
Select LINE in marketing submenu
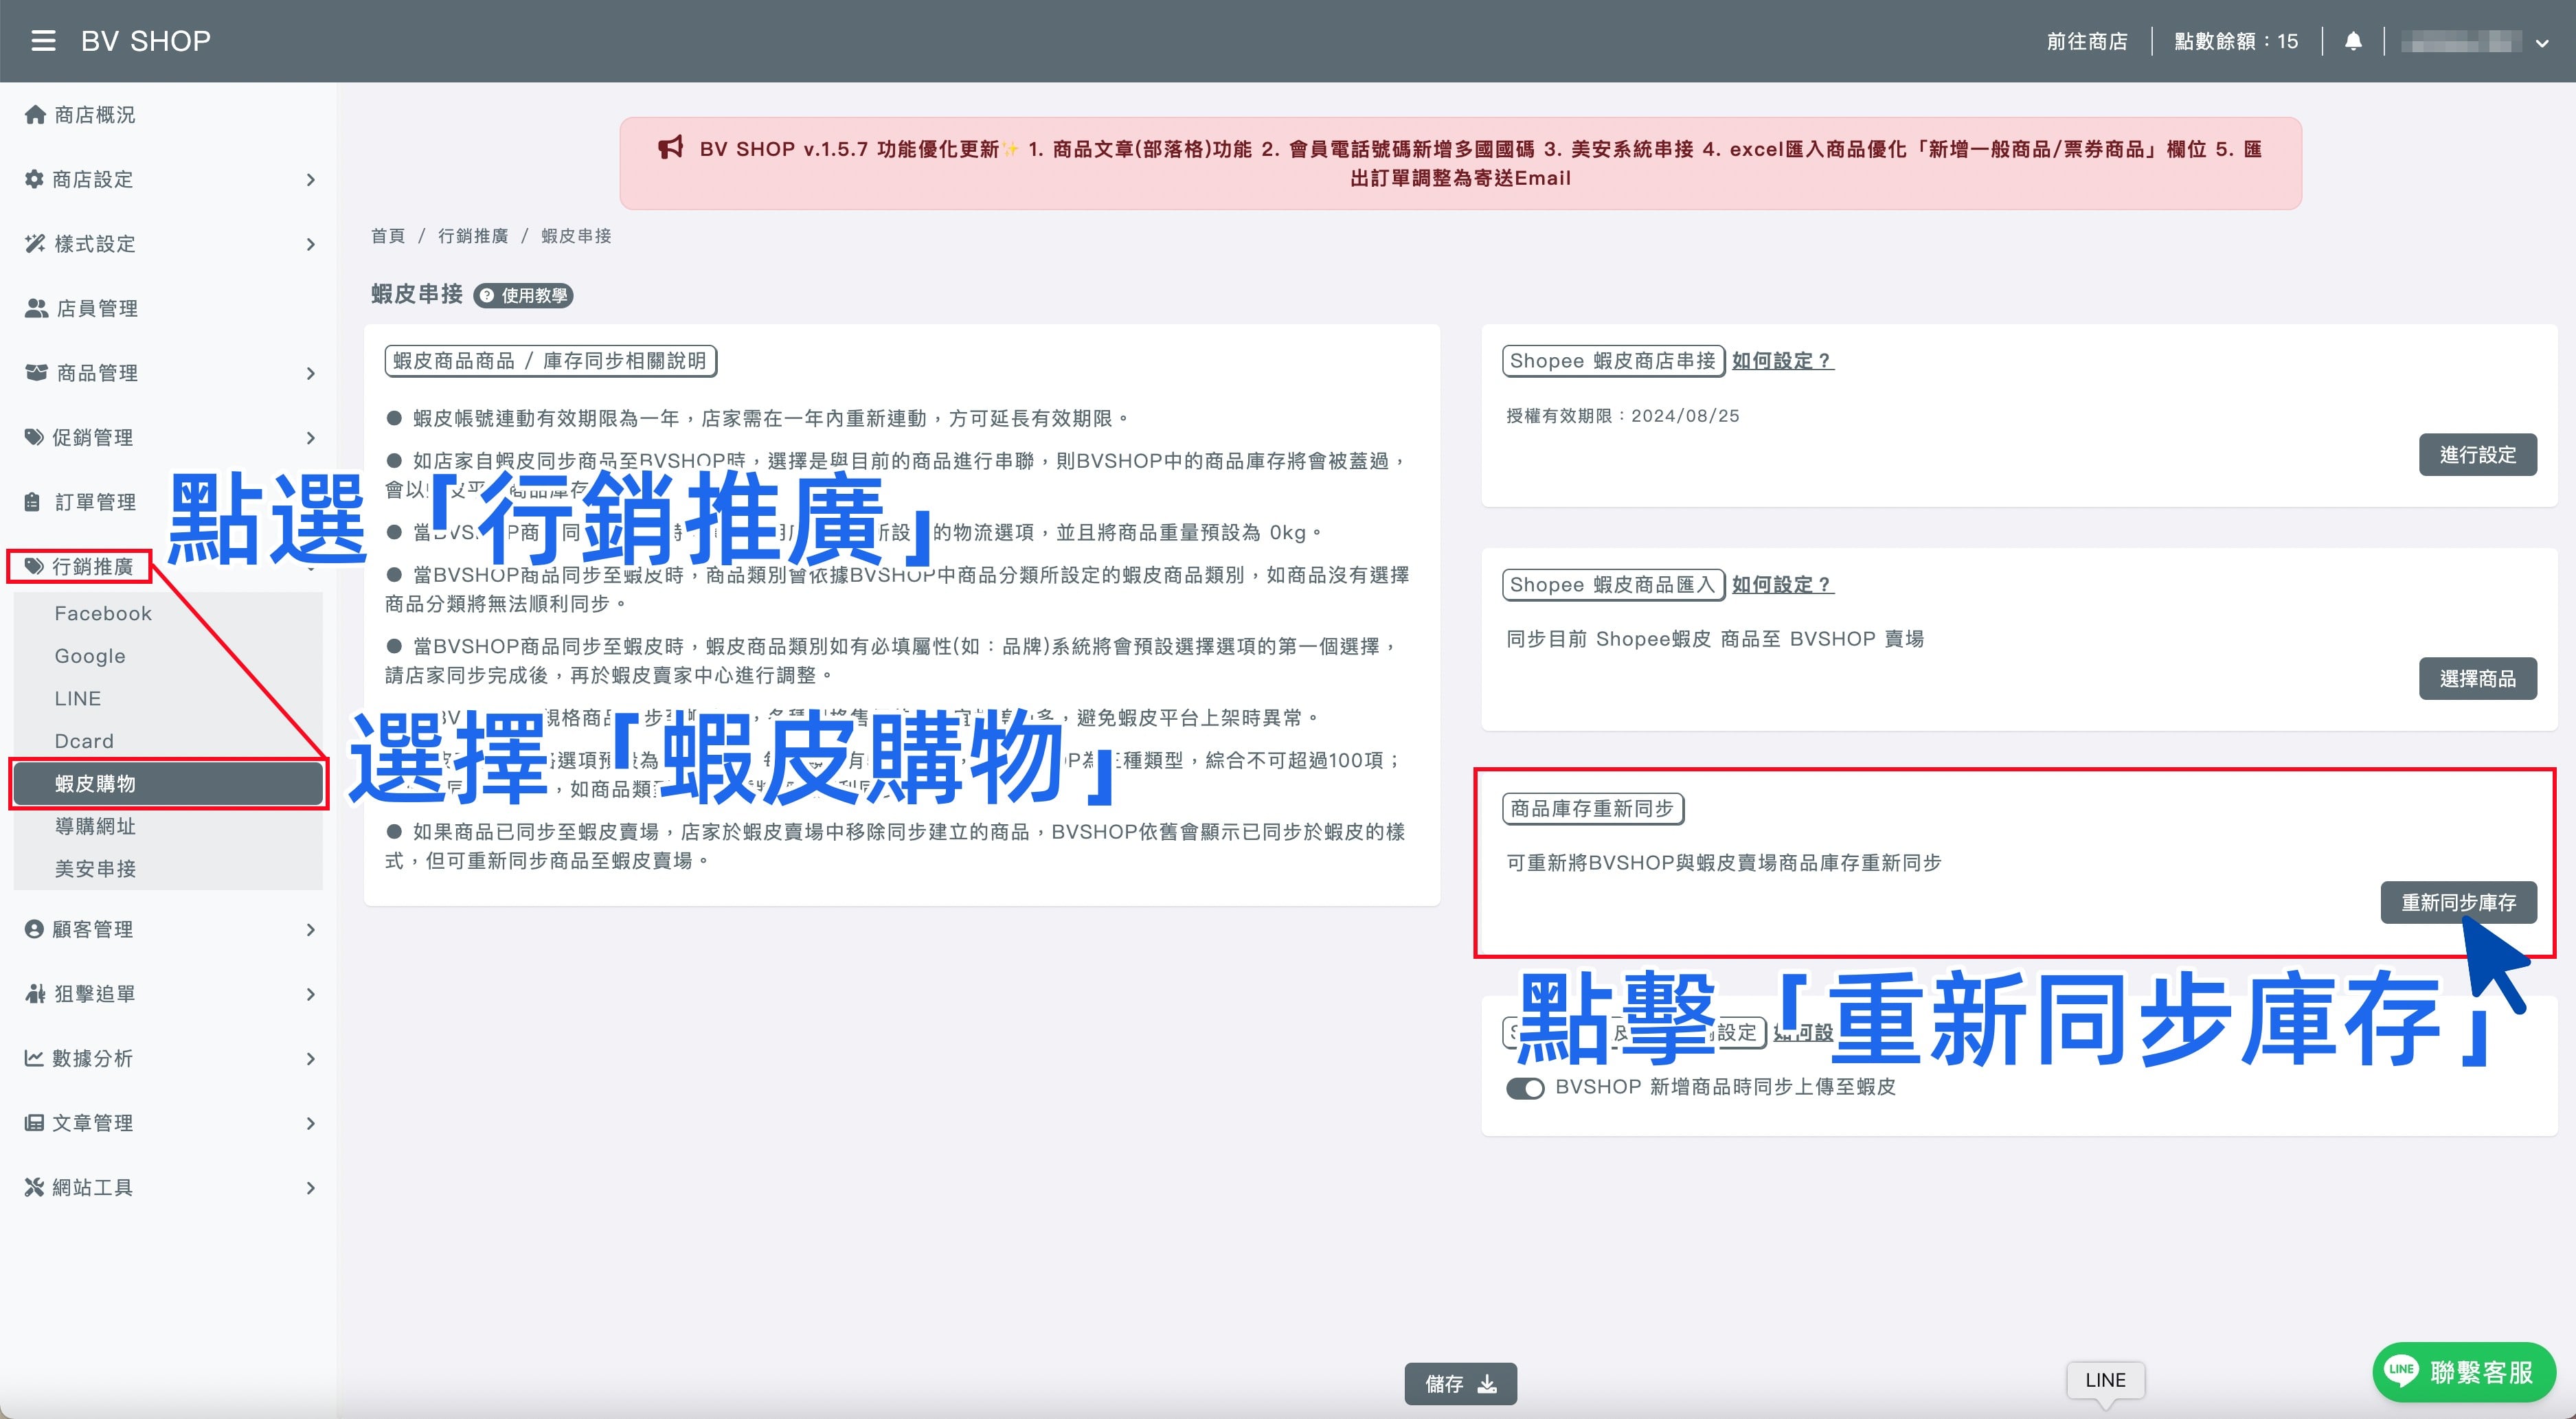tap(78, 698)
